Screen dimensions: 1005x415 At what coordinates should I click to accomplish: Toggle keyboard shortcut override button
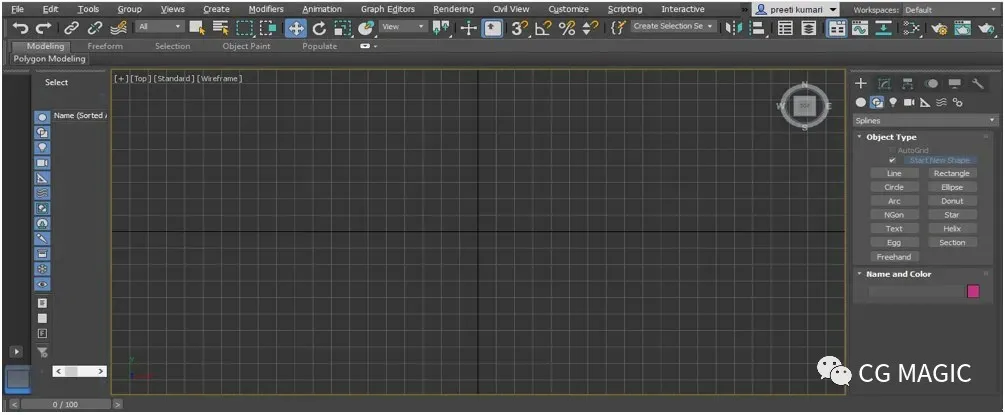[492, 28]
